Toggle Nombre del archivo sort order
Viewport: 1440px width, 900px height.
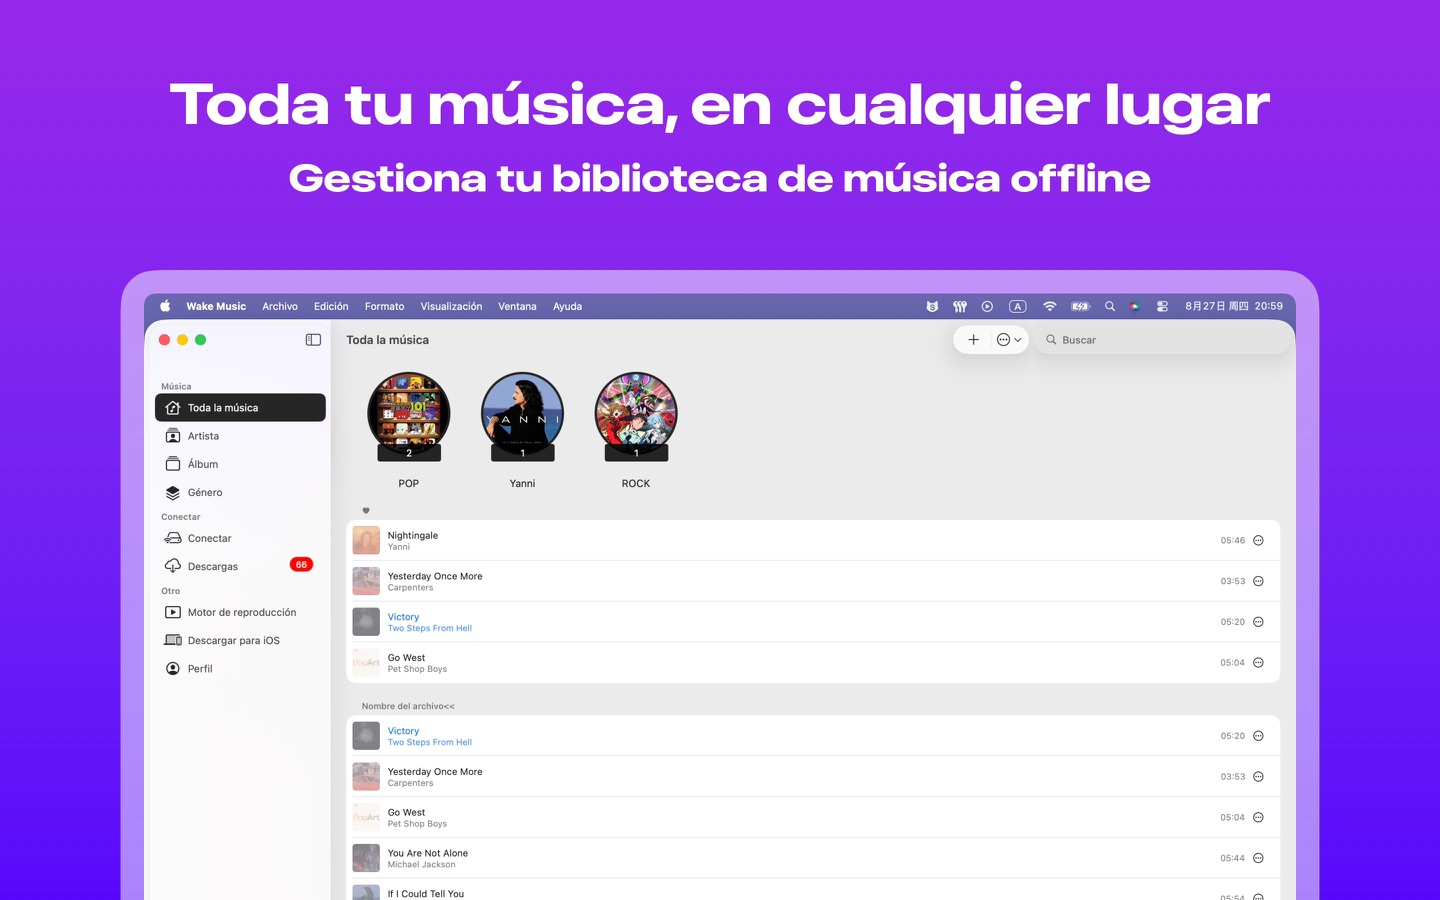(x=408, y=706)
